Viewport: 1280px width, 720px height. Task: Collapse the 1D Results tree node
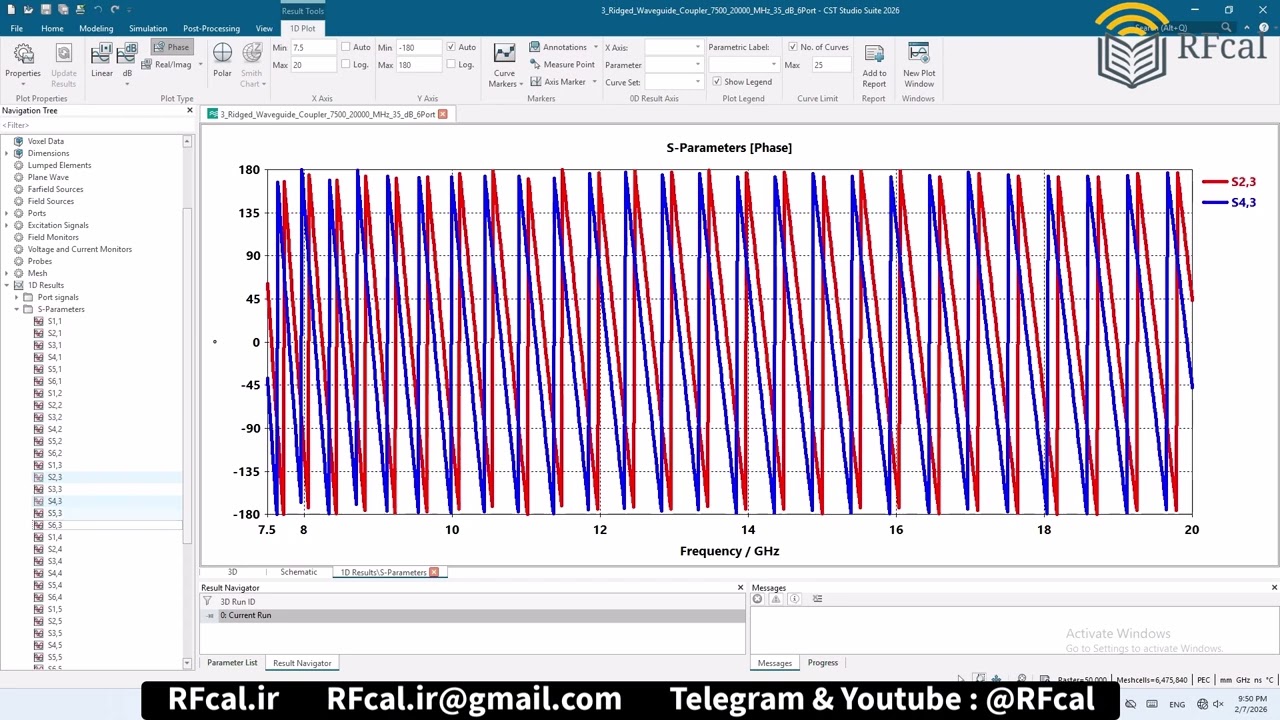tap(7, 285)
